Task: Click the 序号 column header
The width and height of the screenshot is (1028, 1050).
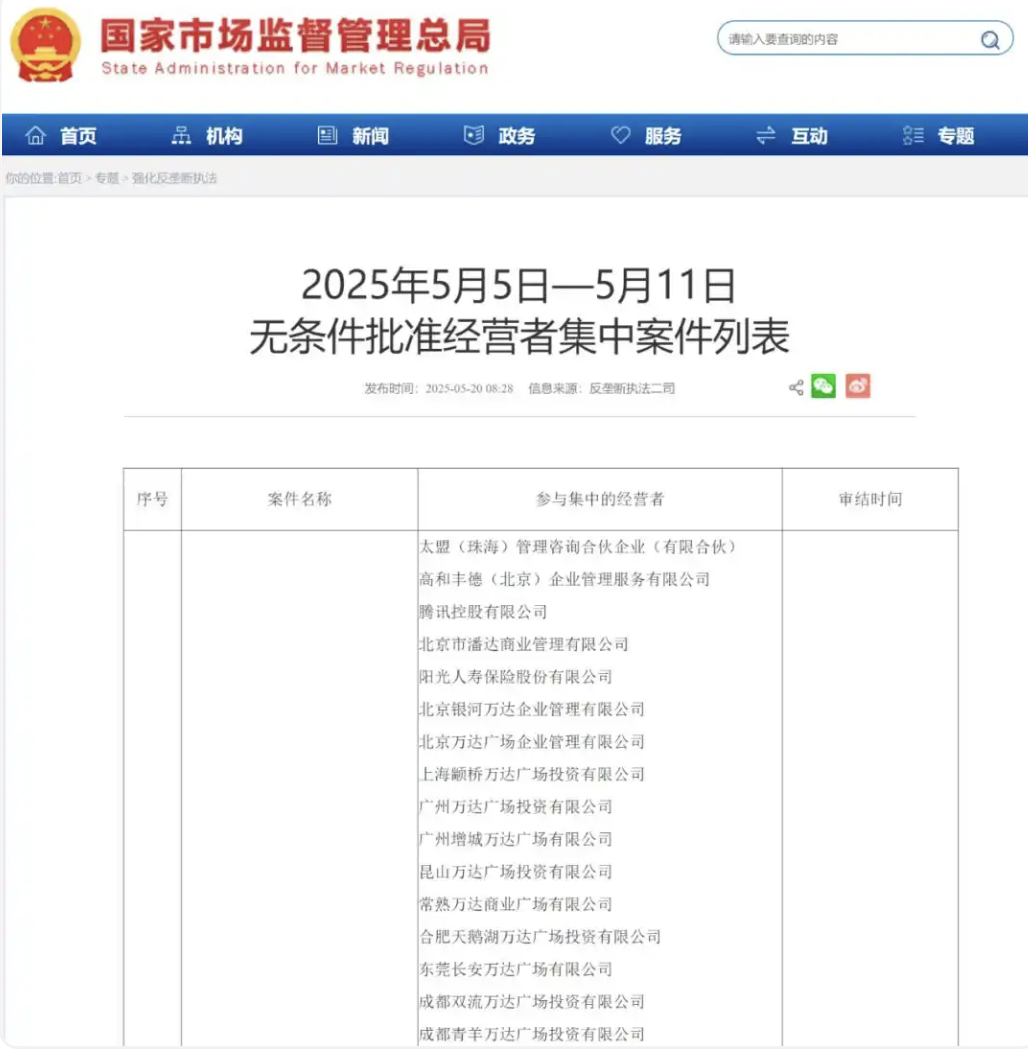Action: point(152,499)
